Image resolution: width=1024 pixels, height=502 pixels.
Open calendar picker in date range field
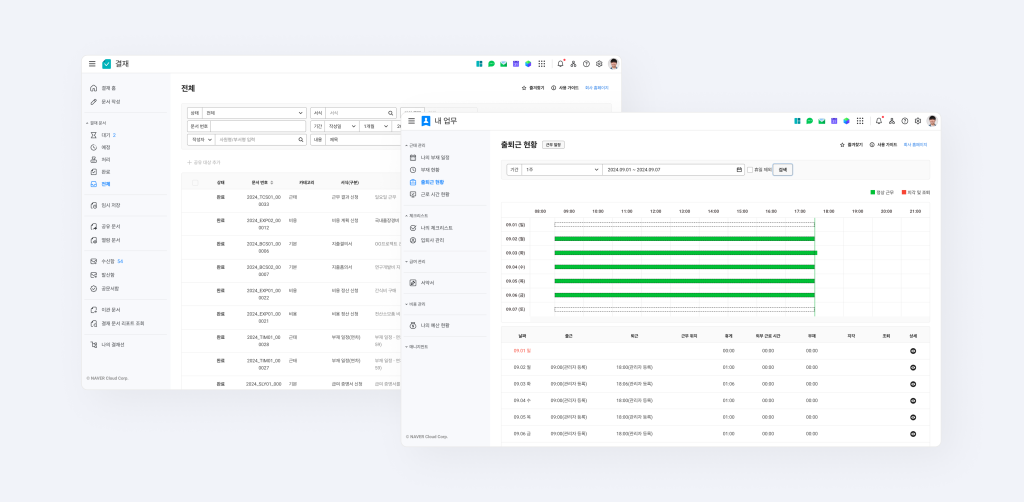point(739,170)
